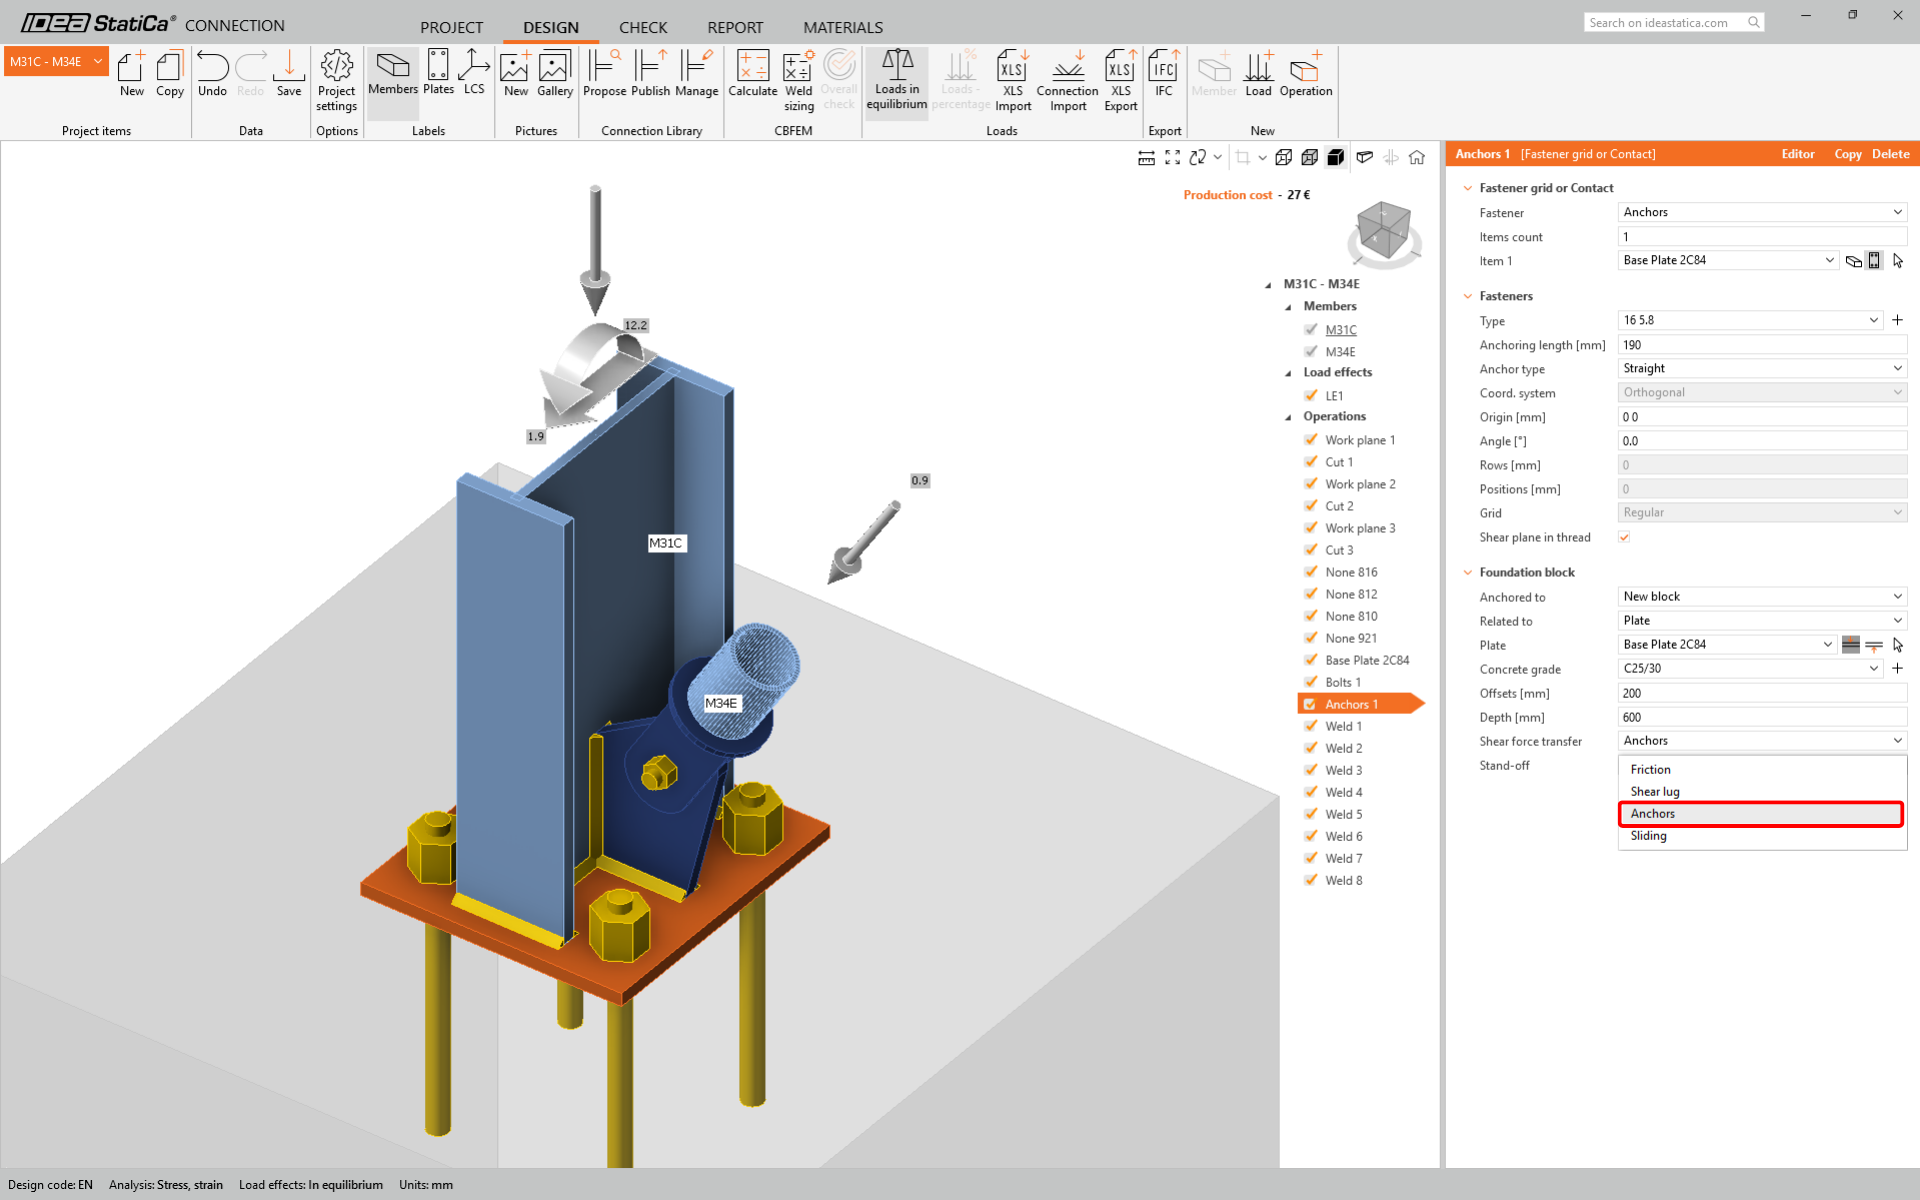Uncheck Shear plane in thread
This screenshot has height=1200, width=1920.
coord(1624,537)
